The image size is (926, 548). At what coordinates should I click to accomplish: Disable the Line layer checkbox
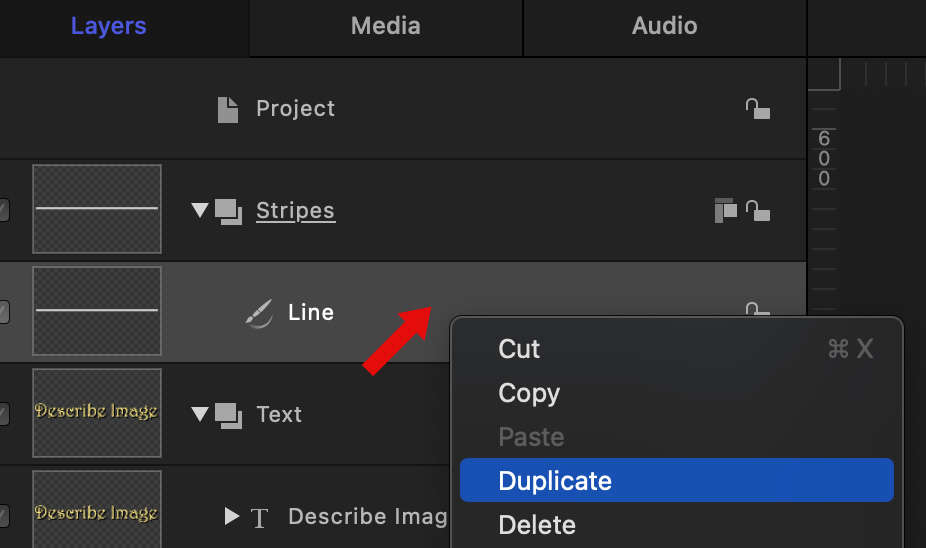(x=3, y=313)
